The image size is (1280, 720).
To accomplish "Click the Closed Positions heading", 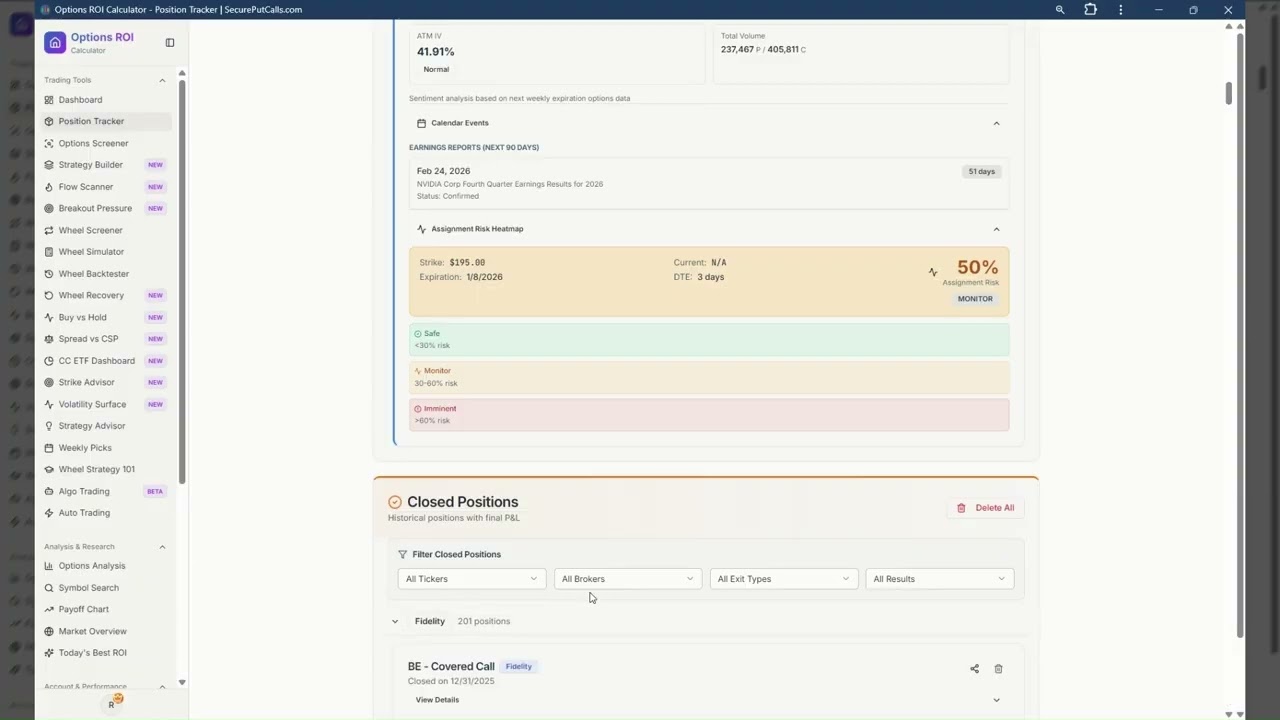I will pyautogui.click(x=462, y=502).
